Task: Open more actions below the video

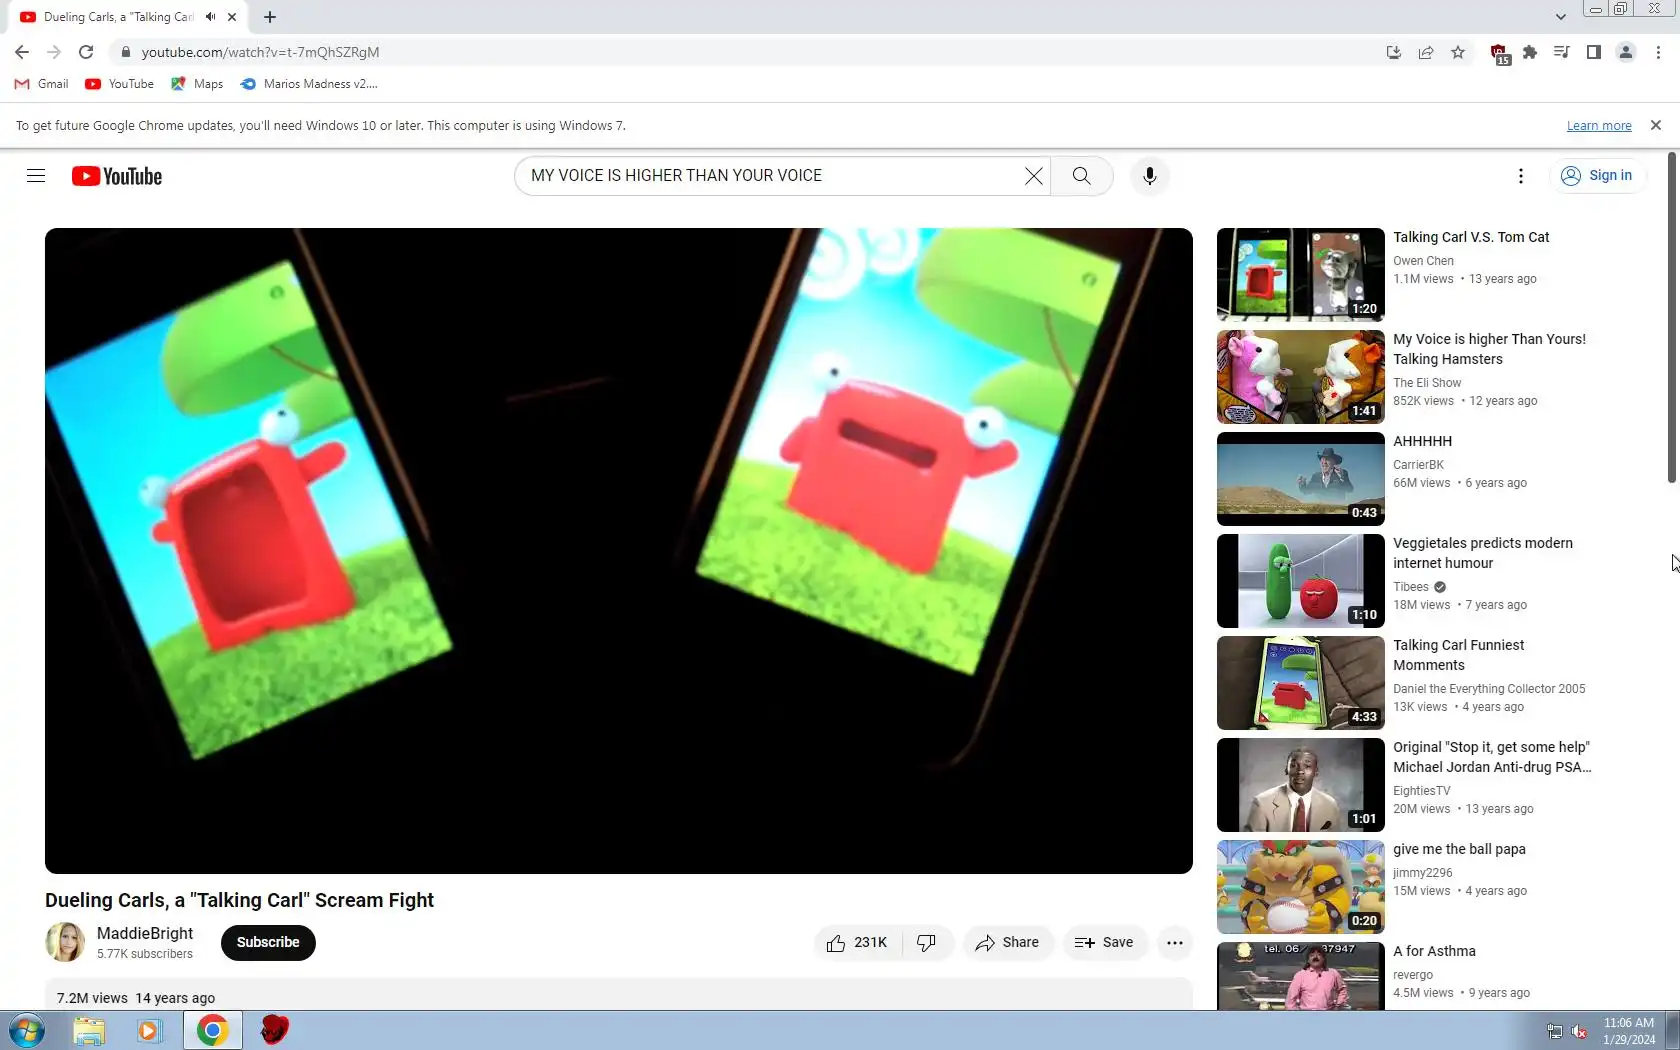Action: tap(1175, 943)
